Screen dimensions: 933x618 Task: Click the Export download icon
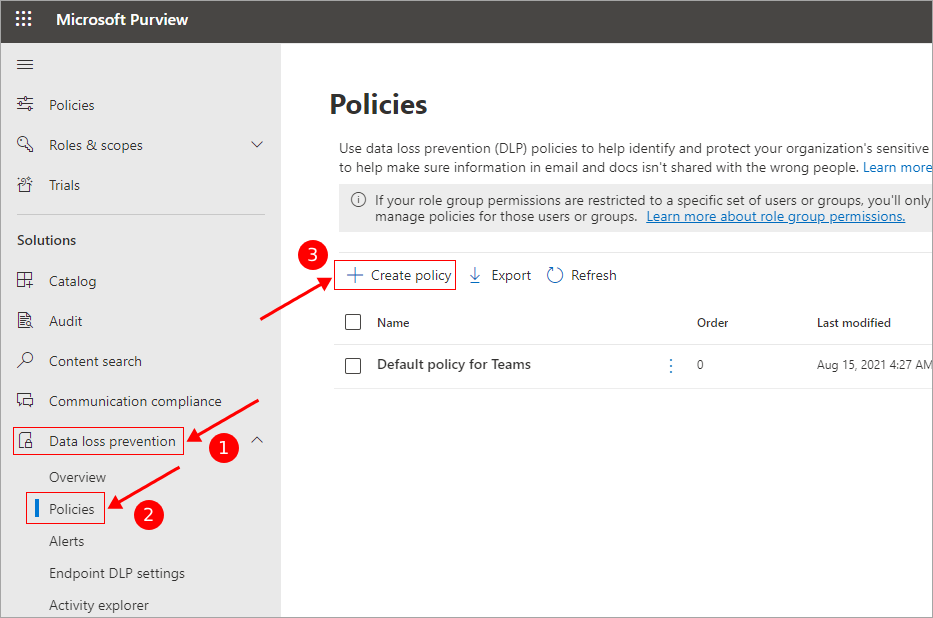tap(475, 275)
